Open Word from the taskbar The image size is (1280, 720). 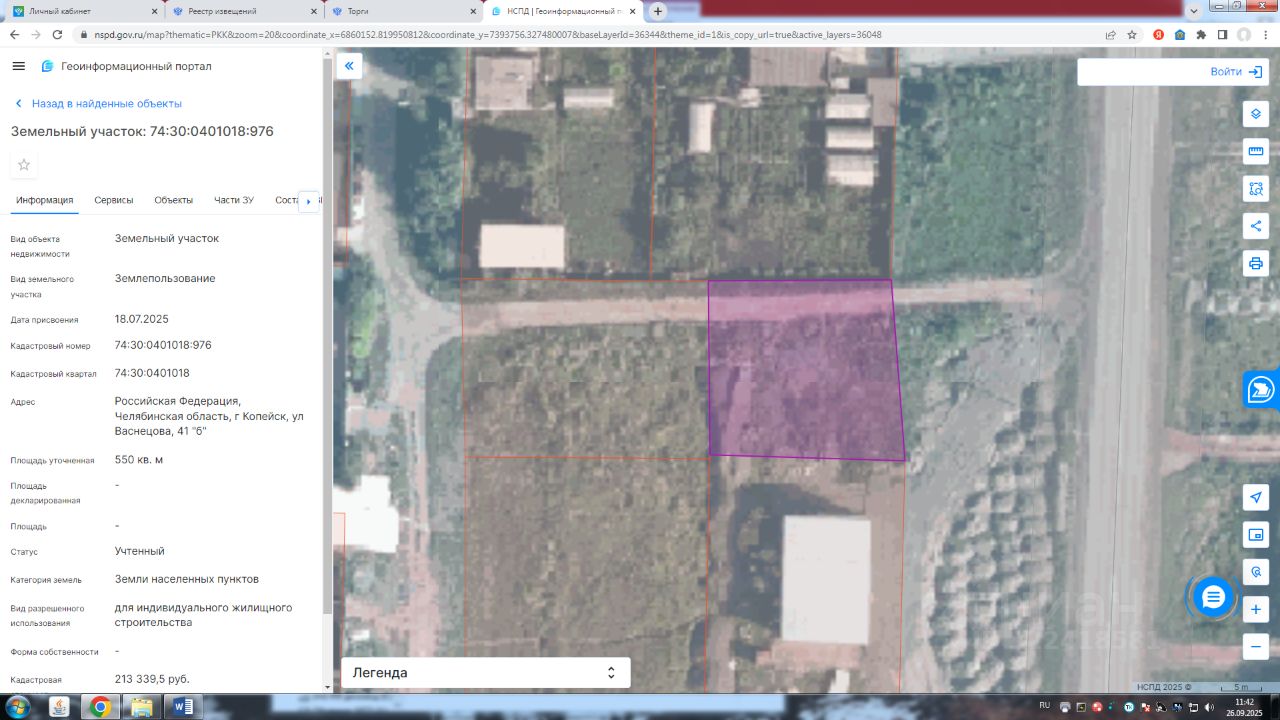[184, 707]
